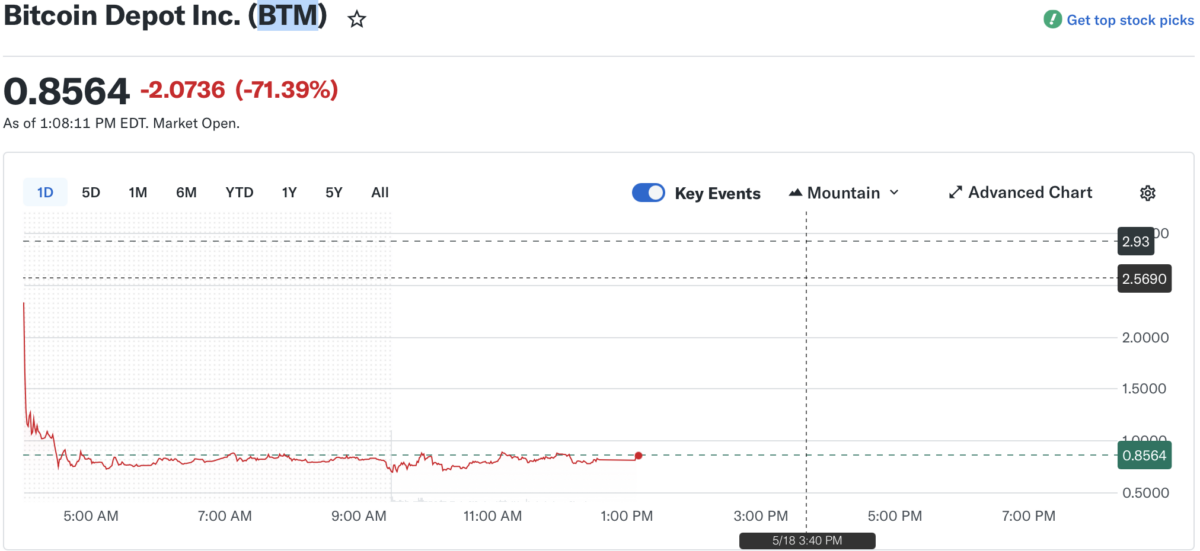
Task: Toggle the Key Events switch
Action: [648, 193]
